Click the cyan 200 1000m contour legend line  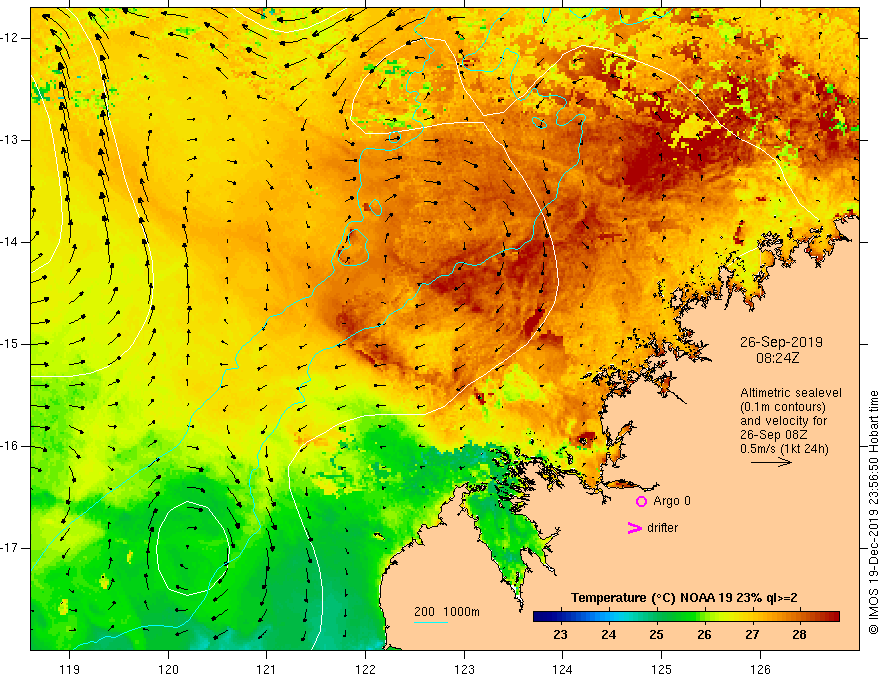click(x=431, y=622)
